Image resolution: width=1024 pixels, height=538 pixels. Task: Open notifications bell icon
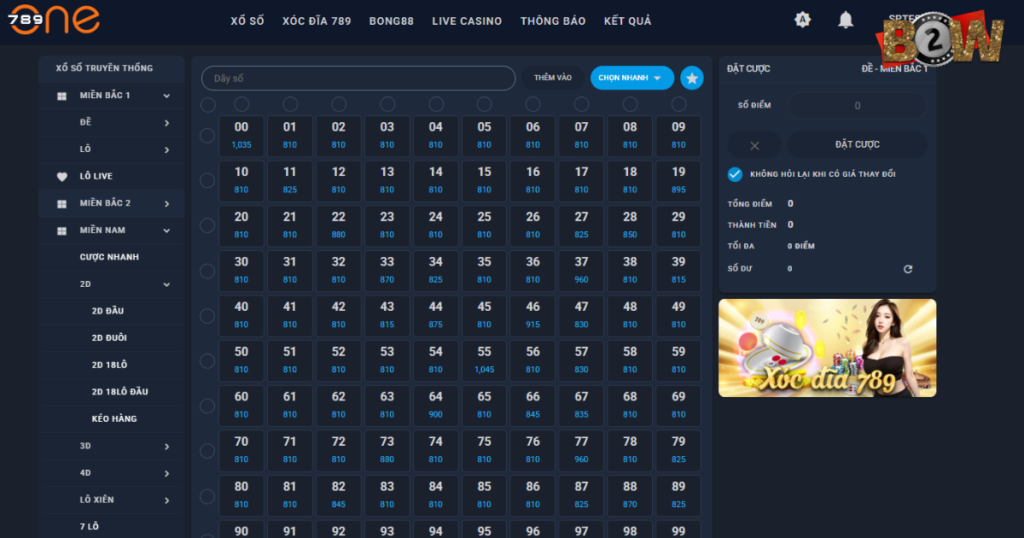(x=846, y=20)
